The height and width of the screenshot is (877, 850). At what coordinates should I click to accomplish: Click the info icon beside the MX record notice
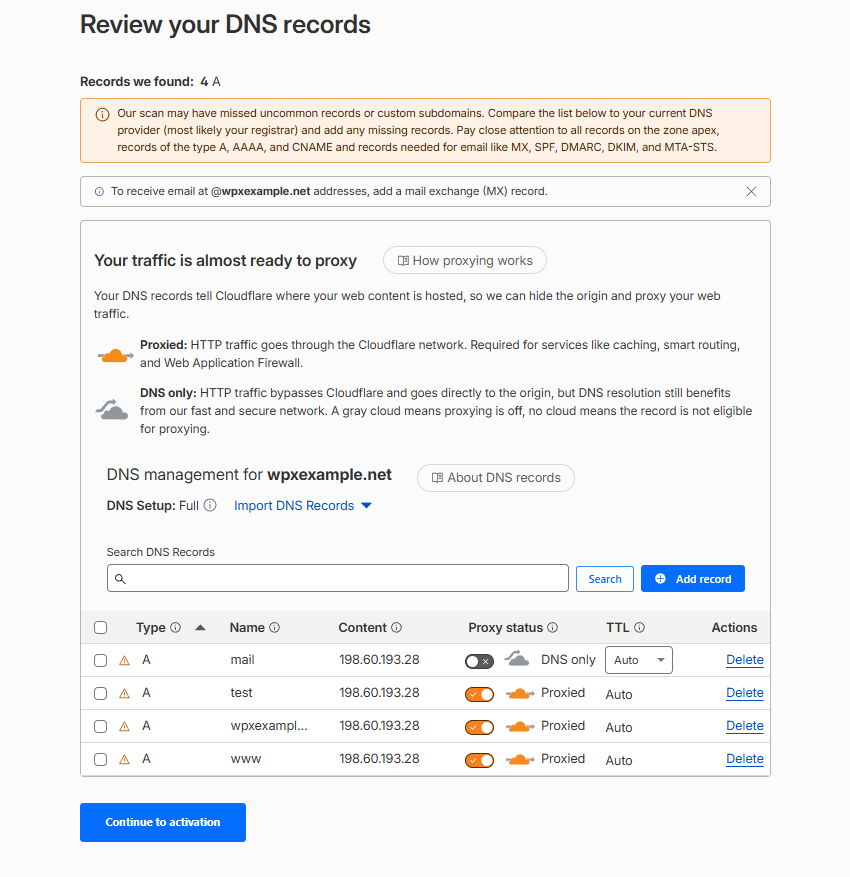tap(99, 192)
